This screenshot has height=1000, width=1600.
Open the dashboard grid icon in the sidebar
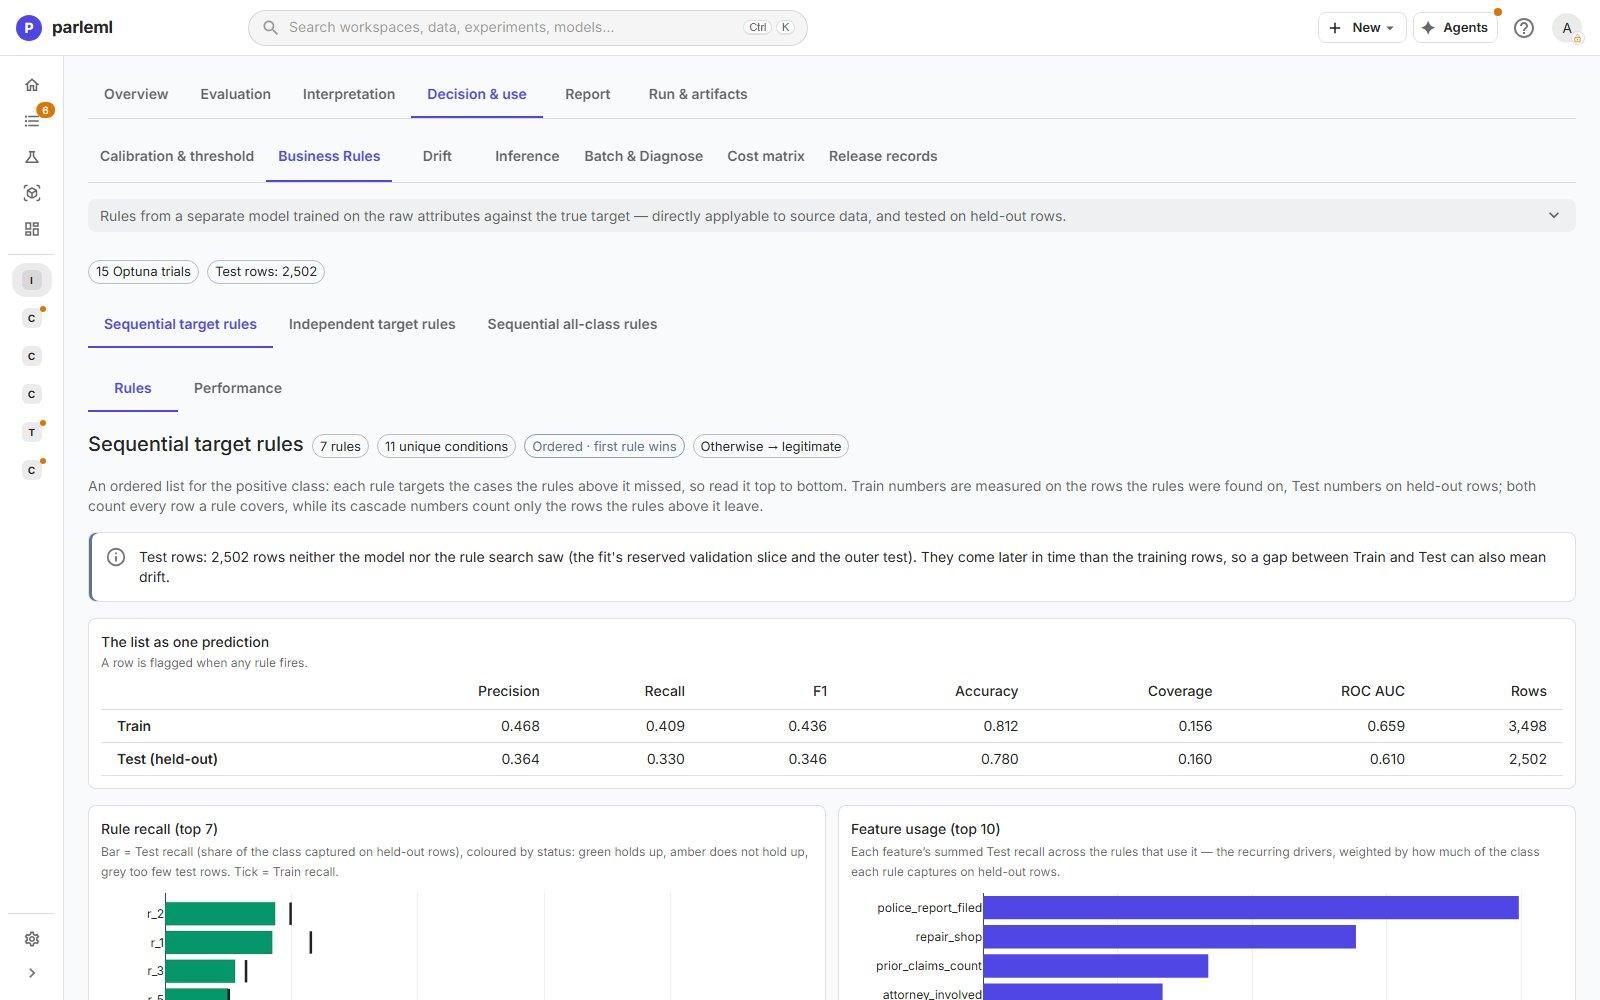(32, 229)
